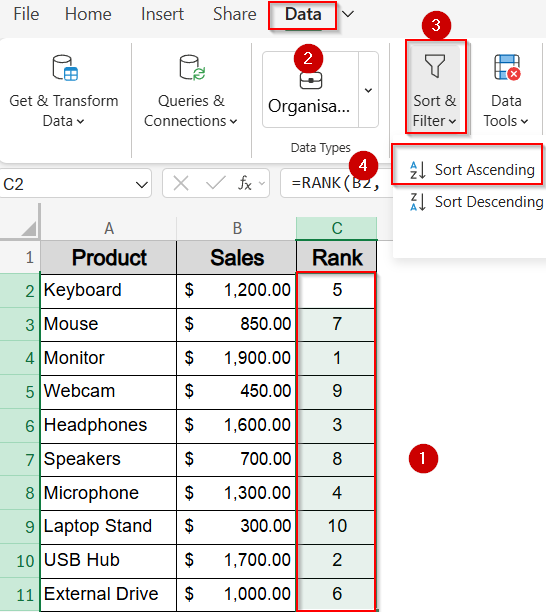The height and width of the screenshot is (612, 546).
Task: Select the Data ribbon tab
Action: click(303, 14)
